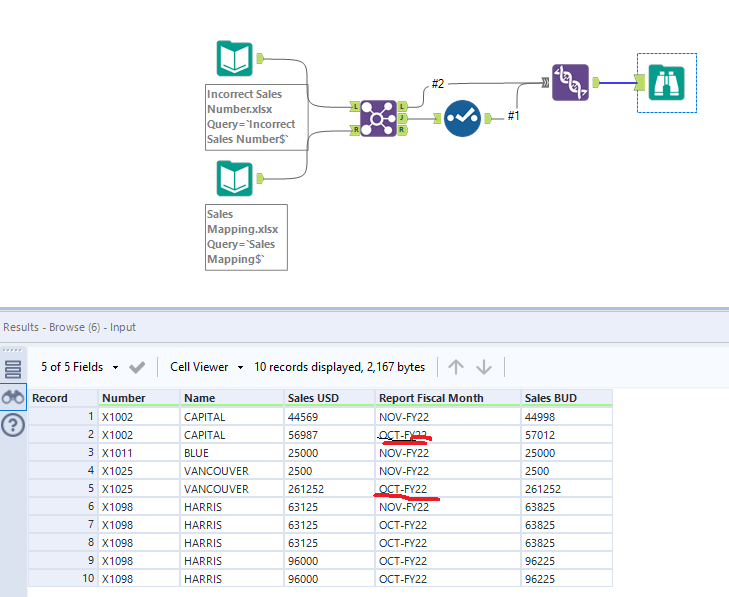
Task: Go to previous record with up arrow
Action: pyautogui.click(x=456, y=367)
